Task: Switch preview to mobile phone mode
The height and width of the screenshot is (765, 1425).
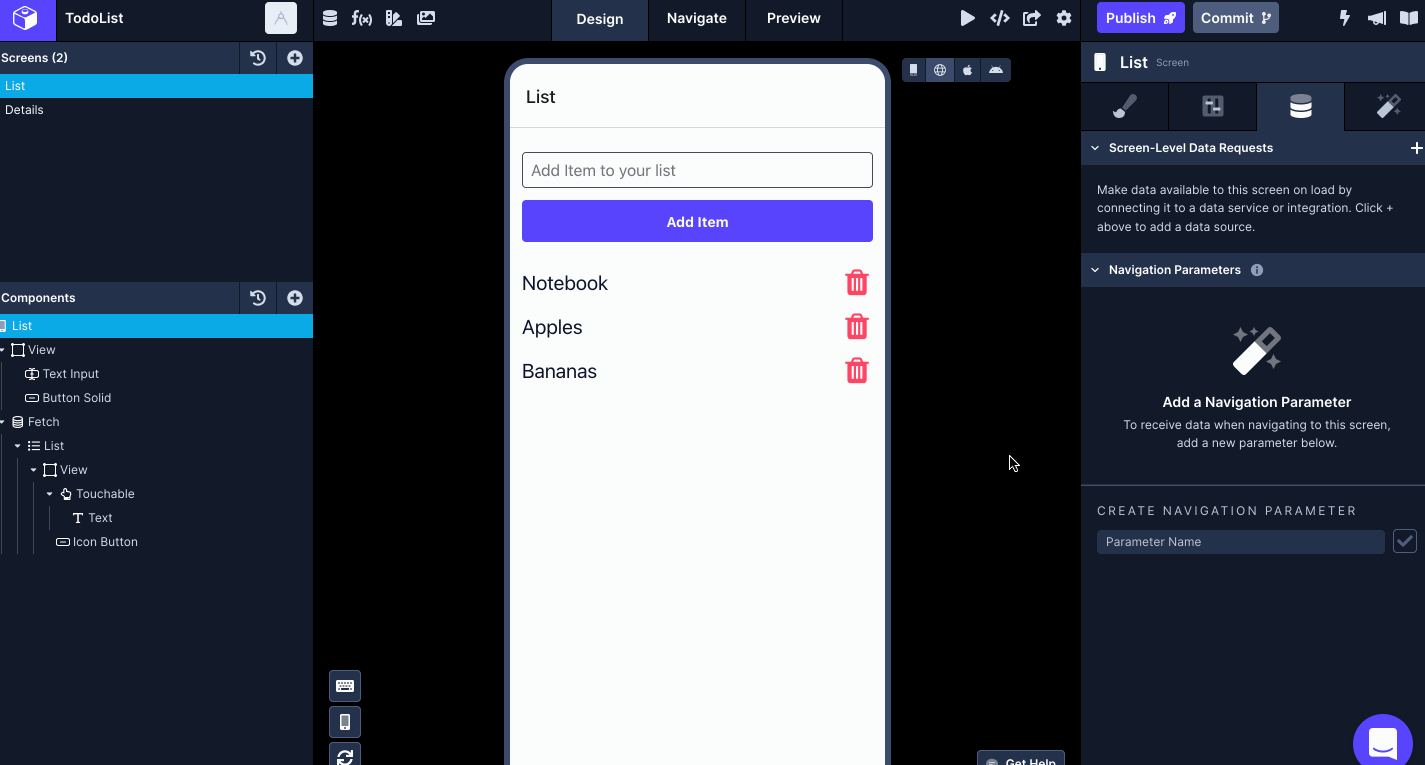Action: pos(914,70)
